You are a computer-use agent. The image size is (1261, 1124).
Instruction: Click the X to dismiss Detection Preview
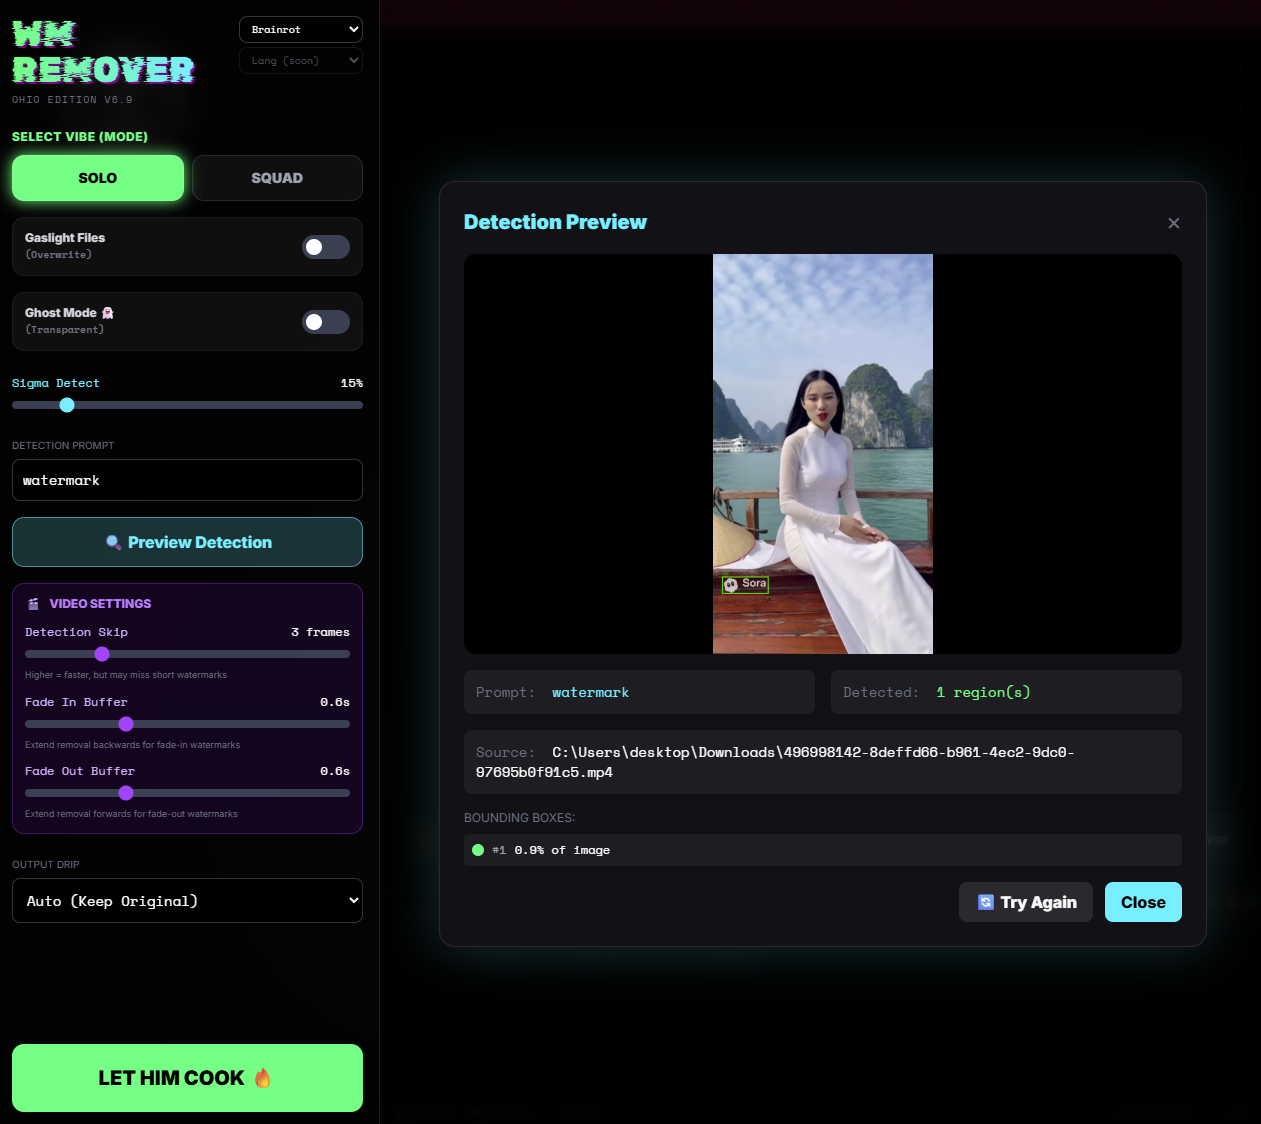[x=1174, y=223]
